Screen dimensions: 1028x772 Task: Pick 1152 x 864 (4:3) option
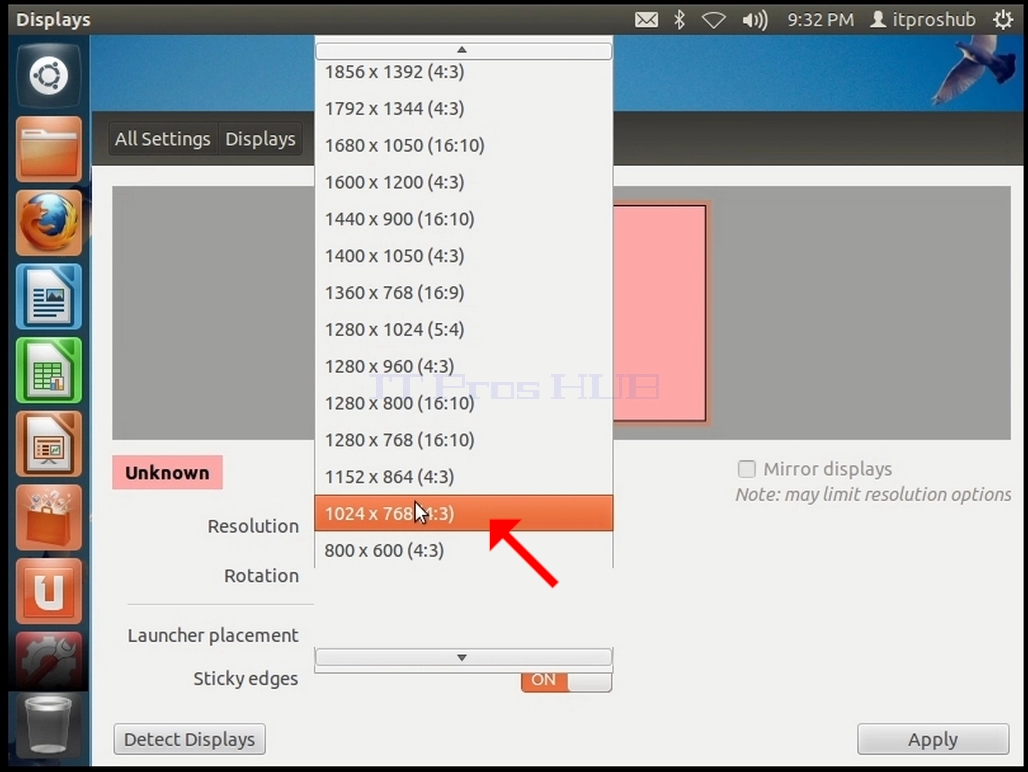coord(464,476)
